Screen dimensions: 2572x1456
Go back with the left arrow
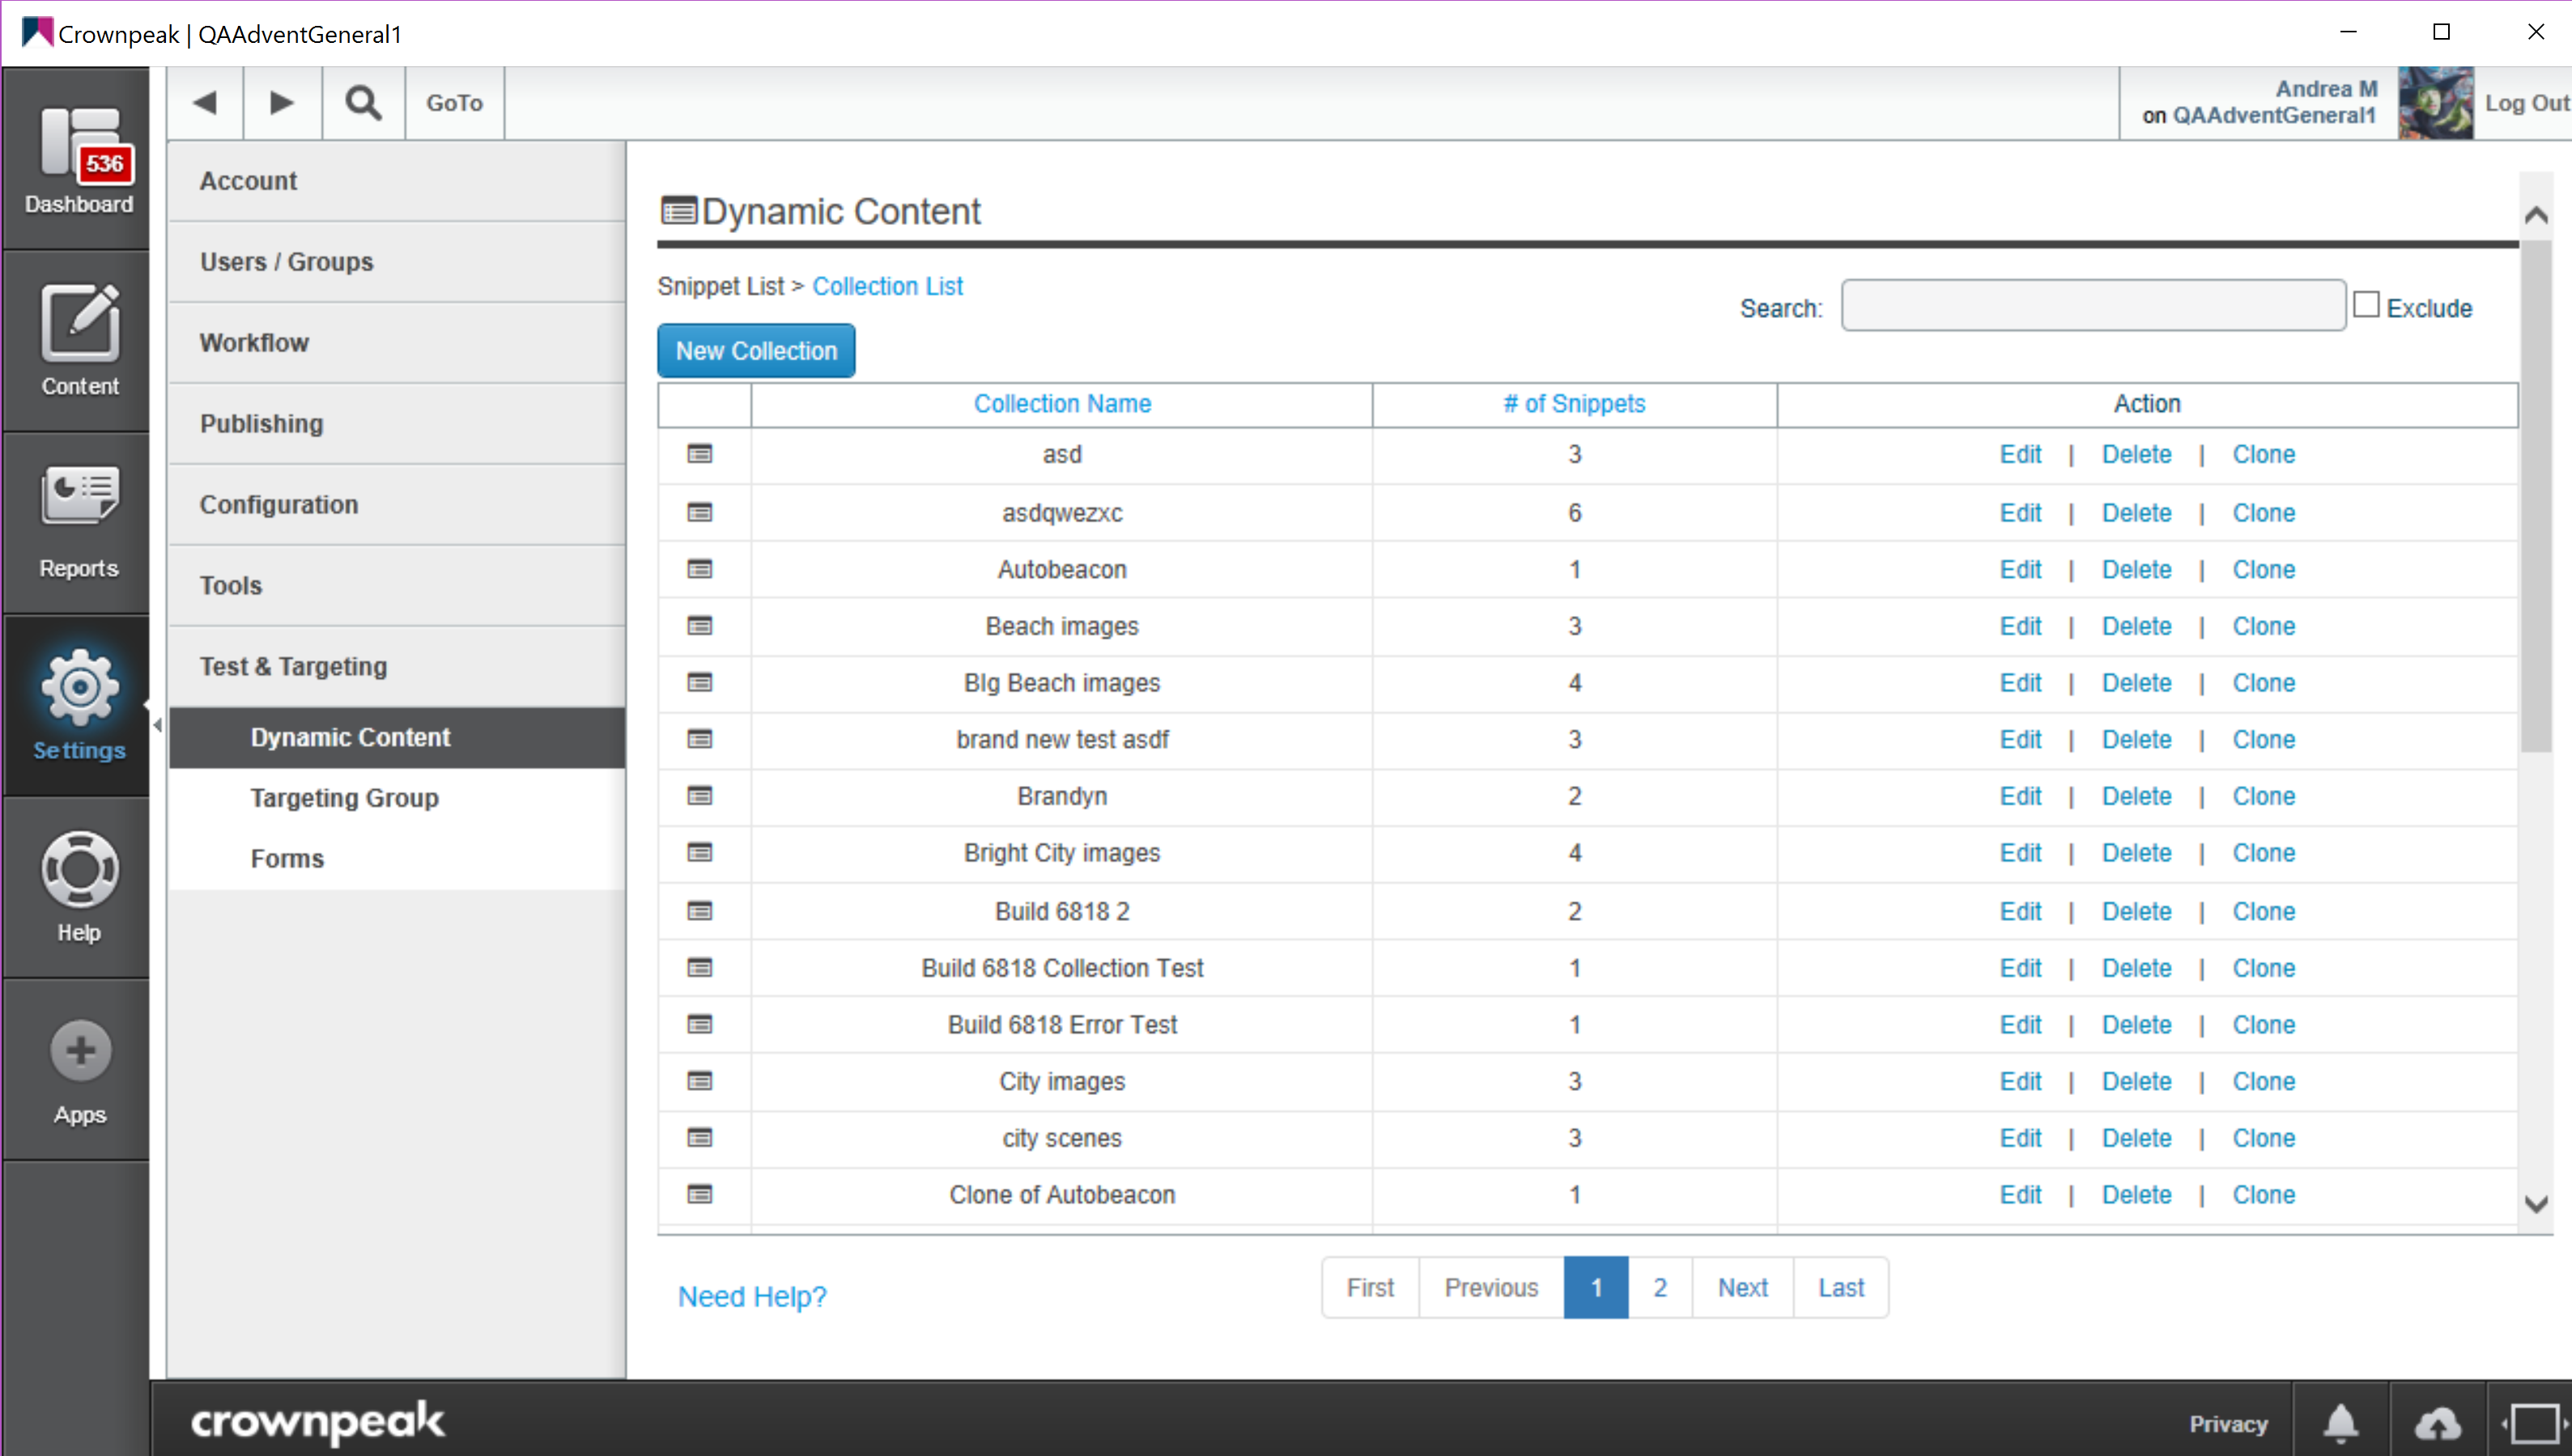(205, 103)
